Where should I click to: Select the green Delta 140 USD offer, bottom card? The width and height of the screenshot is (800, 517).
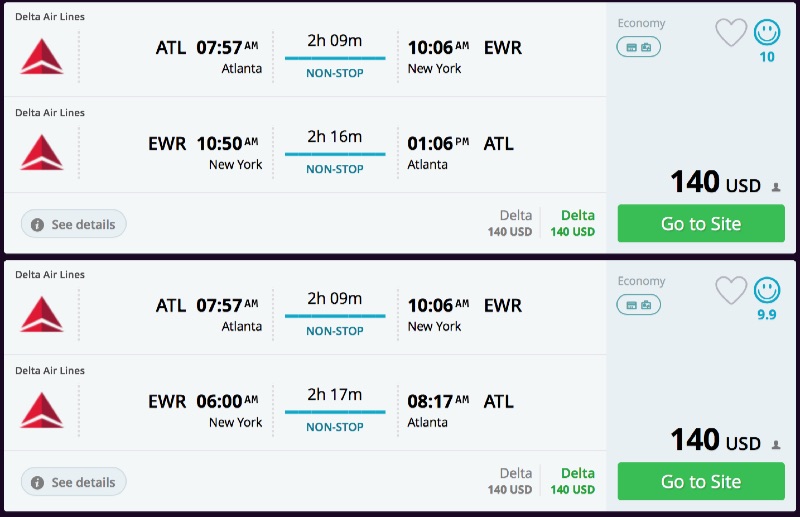click(573, 481)
